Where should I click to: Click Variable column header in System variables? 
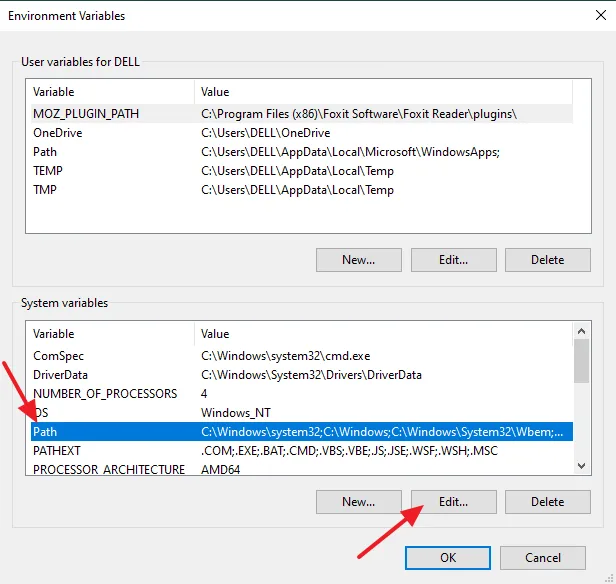[x=112, y=334]
